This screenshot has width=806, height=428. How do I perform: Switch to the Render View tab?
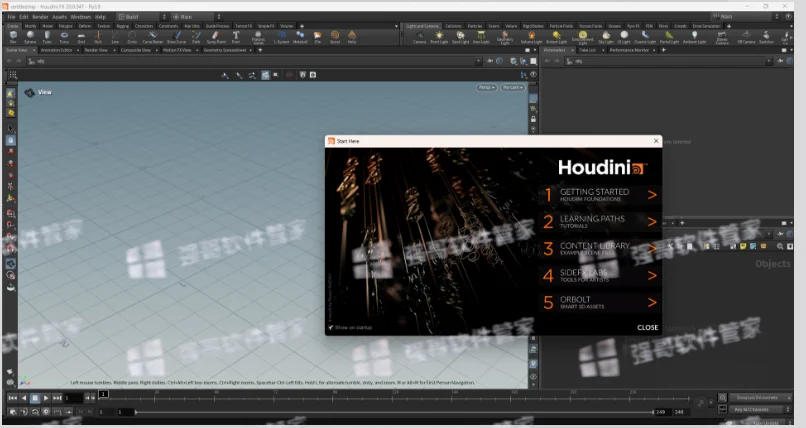pyautogui.click(x=96, y=50)
